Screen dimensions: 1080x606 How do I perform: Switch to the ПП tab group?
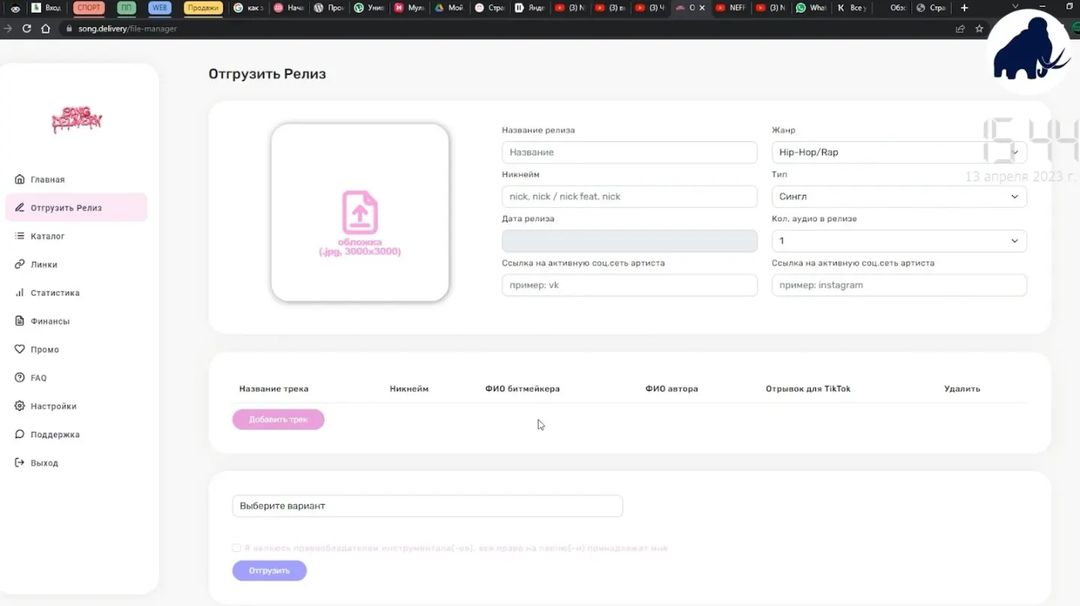126,8
